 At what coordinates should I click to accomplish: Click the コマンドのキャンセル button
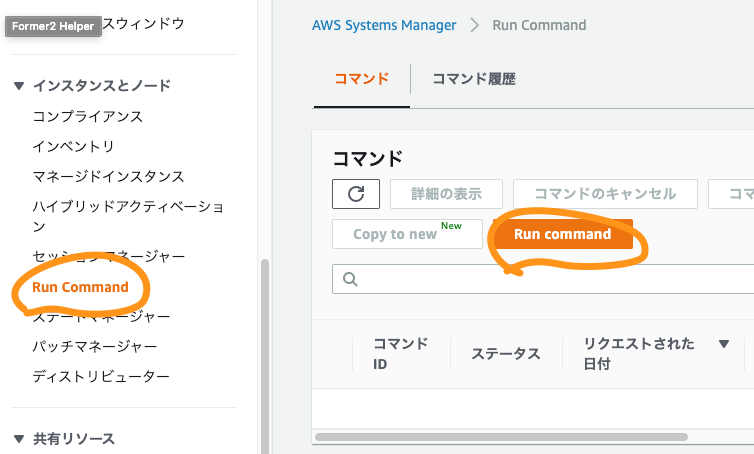coord(605,194)
